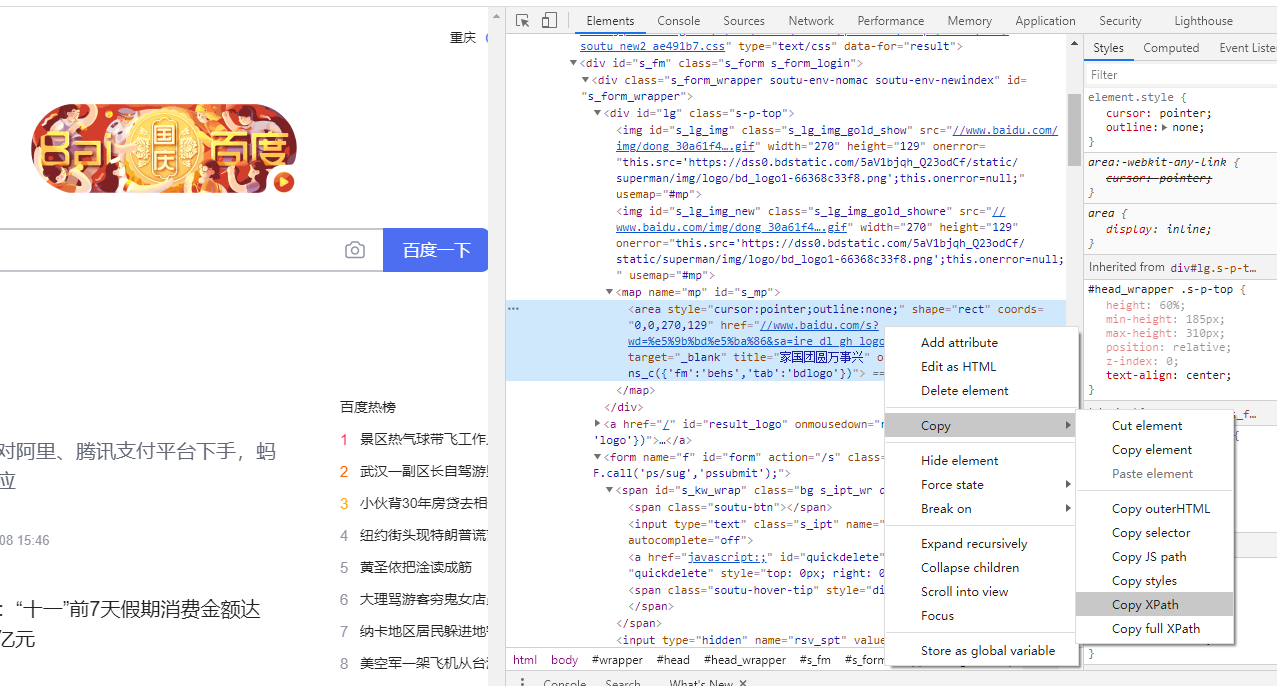Collapse the s_form_wrapper div node

coord(585,80)
